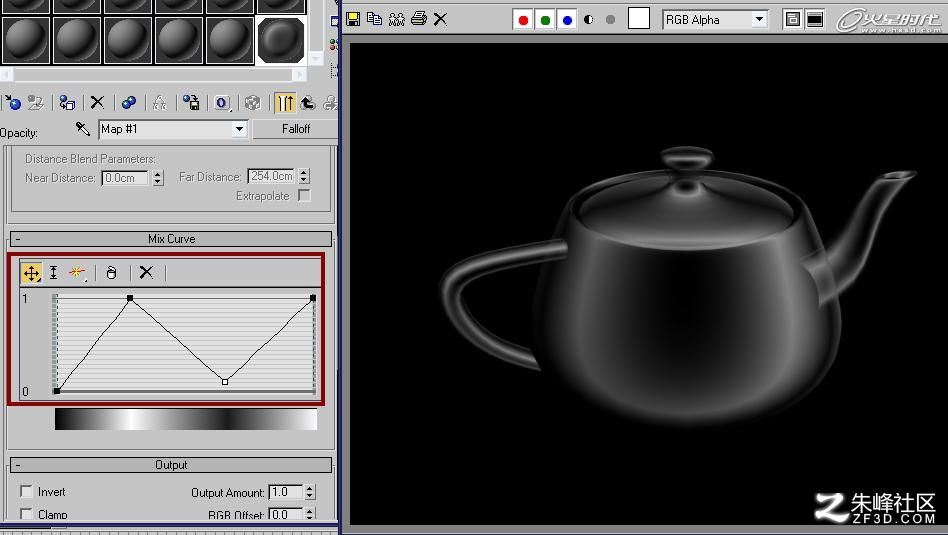
Task: Open the Map #1 name dropdown
Action: [173, 129]
